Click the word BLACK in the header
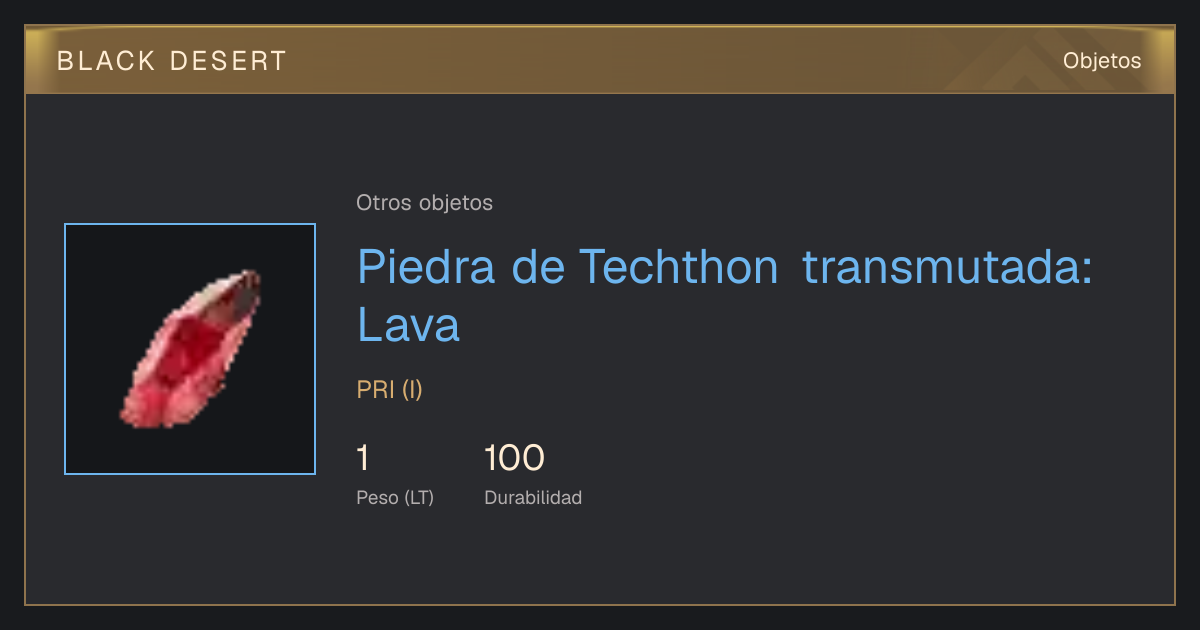Screen dimensions: 1200x630 pyautogui.click(x=107, y=61)
